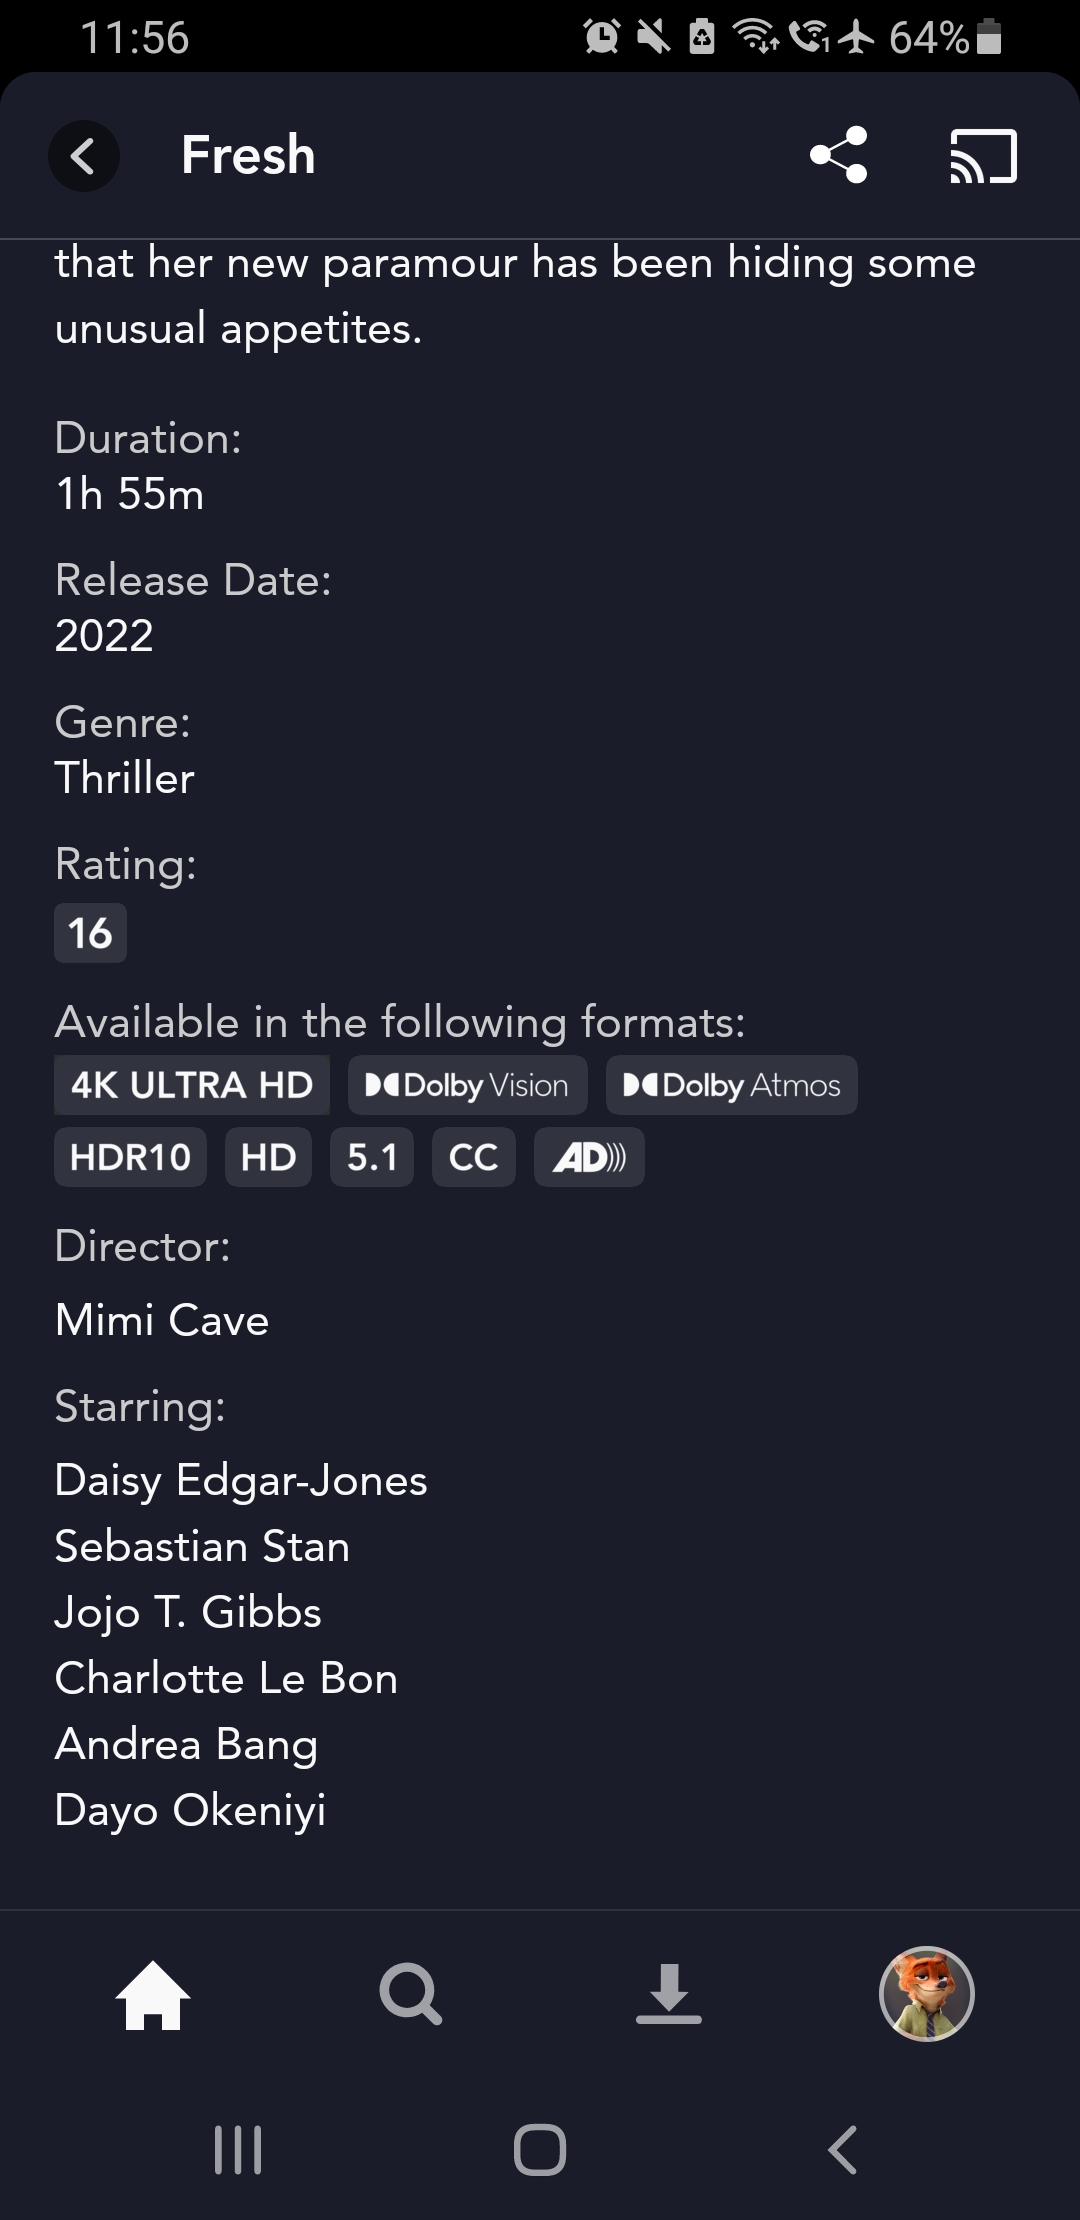Open the Search tab
This screenshot has height=2220, width=1080.
pyautogui.click(x=410, y=1994)
